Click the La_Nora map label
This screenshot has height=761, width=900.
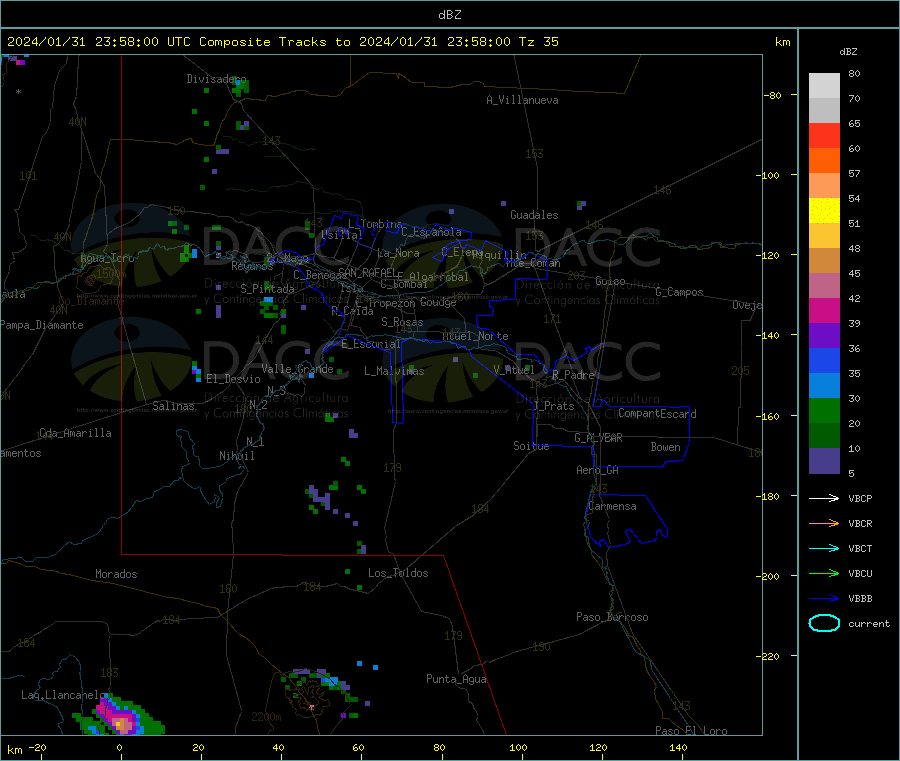[398, 253]
